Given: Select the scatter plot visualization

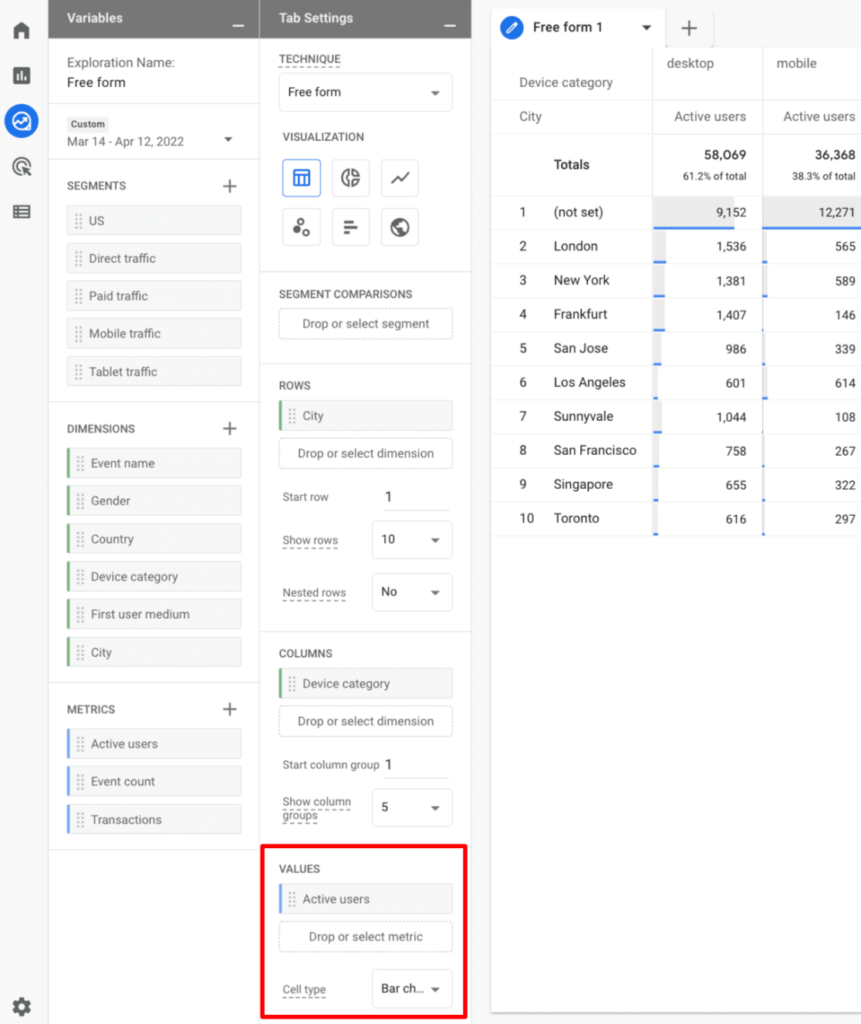Looking at the screenshot, I should click(301, 226).
